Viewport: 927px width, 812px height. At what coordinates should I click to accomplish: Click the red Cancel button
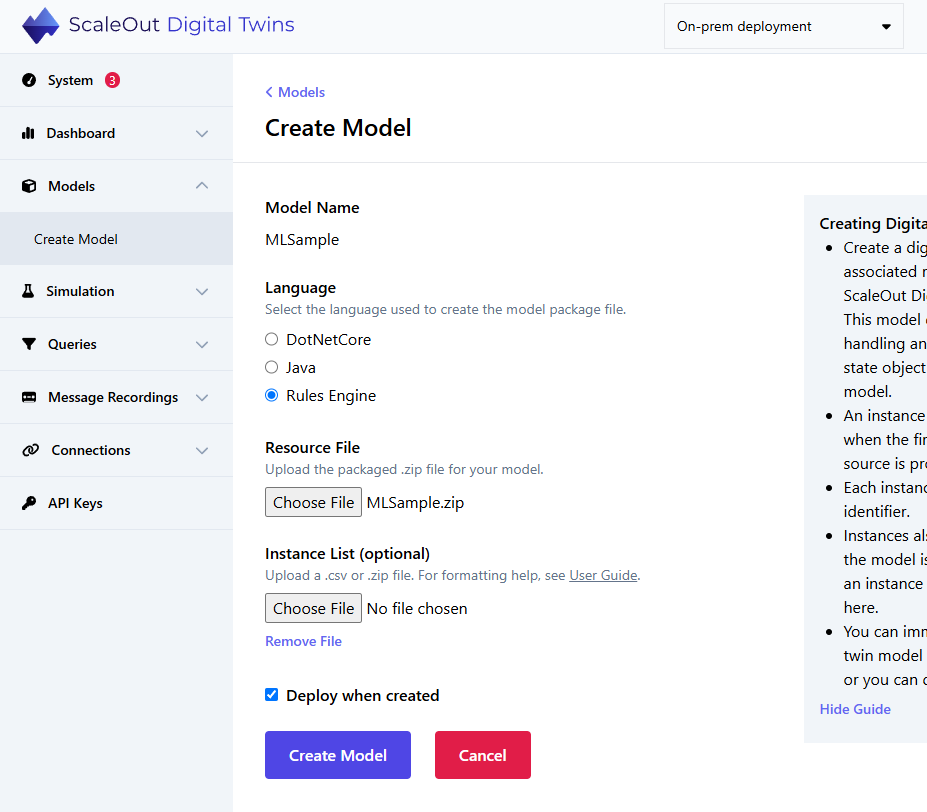[x=482, y=755]
